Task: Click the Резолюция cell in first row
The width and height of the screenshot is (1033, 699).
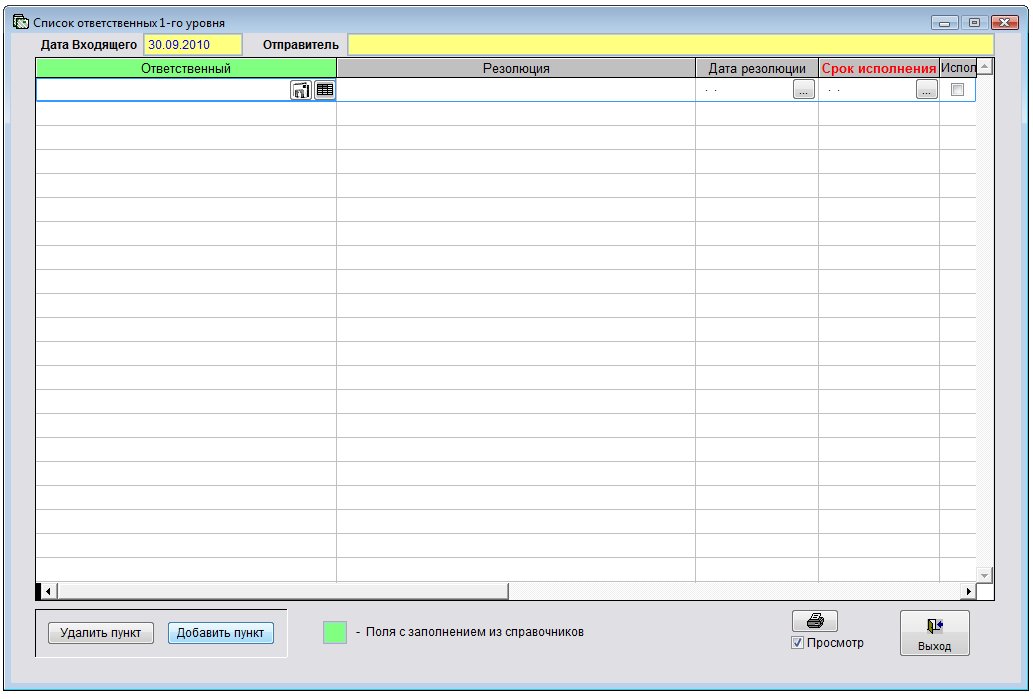Action: coord(516,90)
